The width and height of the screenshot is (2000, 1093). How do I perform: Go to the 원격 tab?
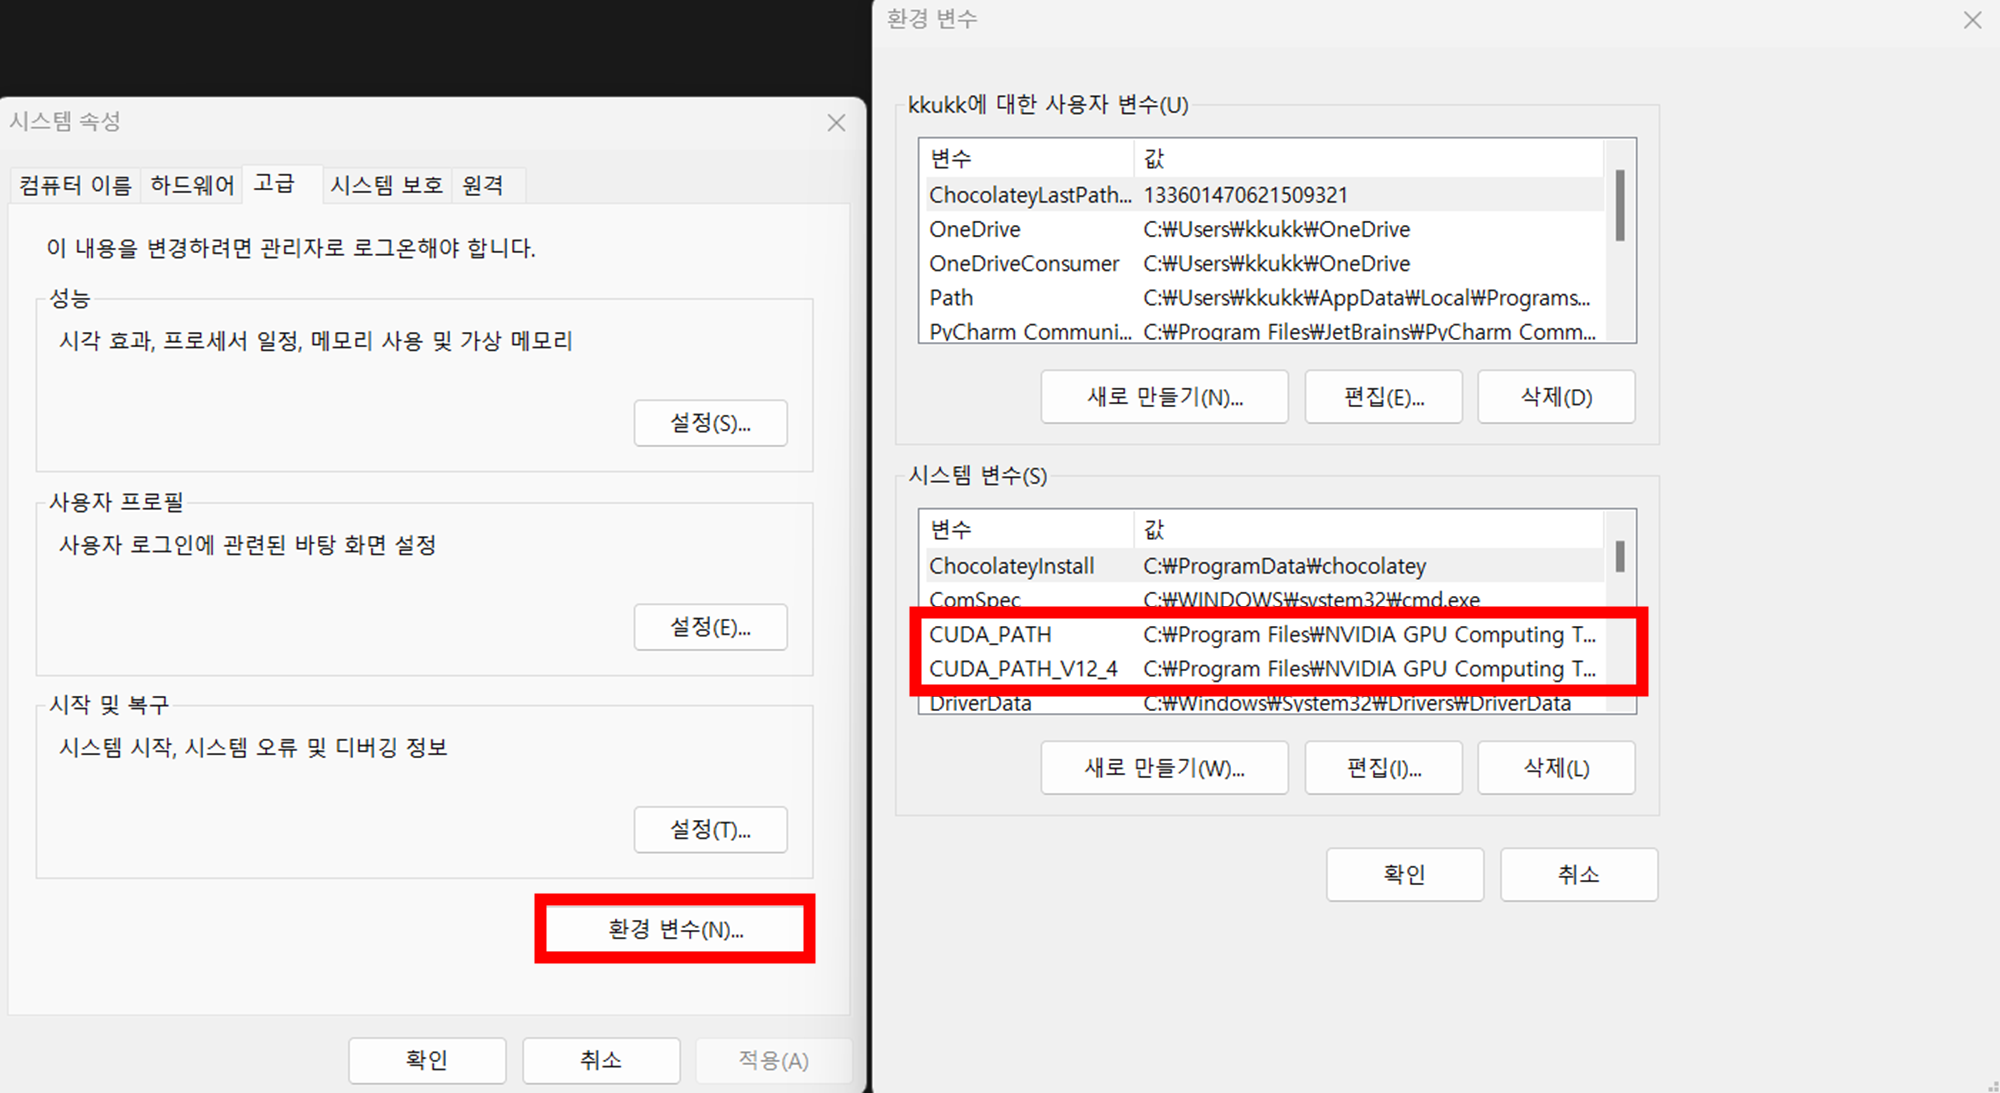[x=483, y=185]
